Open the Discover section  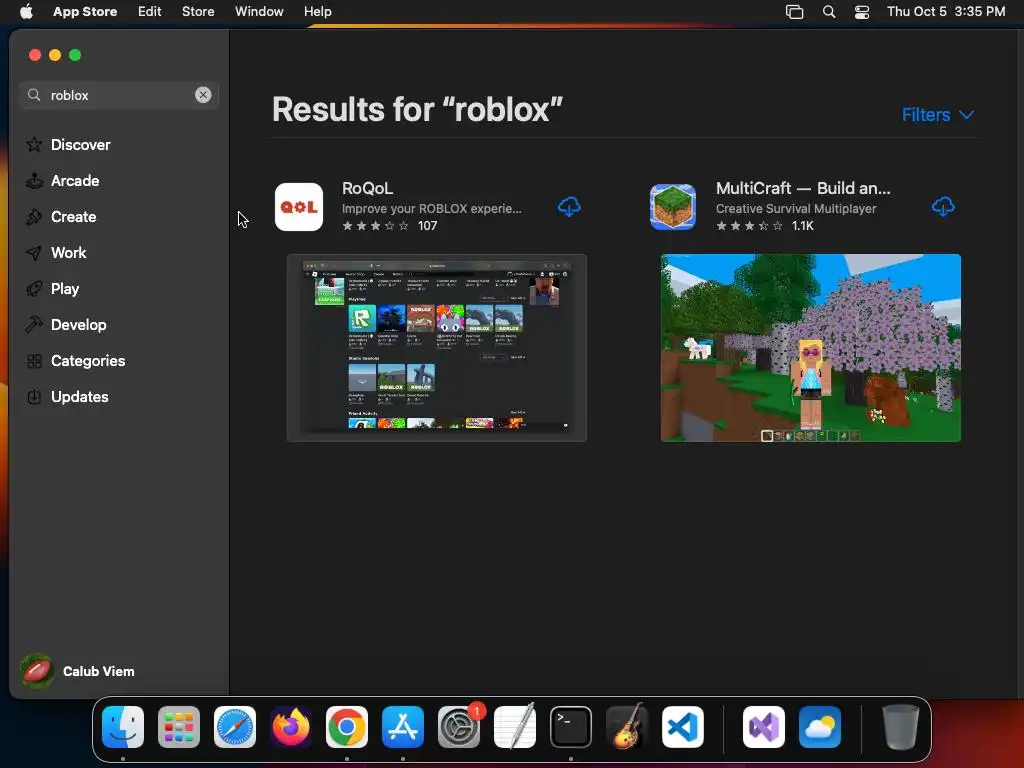pos(80,144)
